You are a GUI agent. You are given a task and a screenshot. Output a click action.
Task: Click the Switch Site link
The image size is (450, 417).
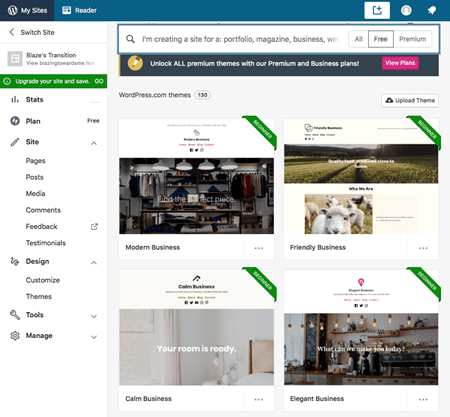coord(37,32)
